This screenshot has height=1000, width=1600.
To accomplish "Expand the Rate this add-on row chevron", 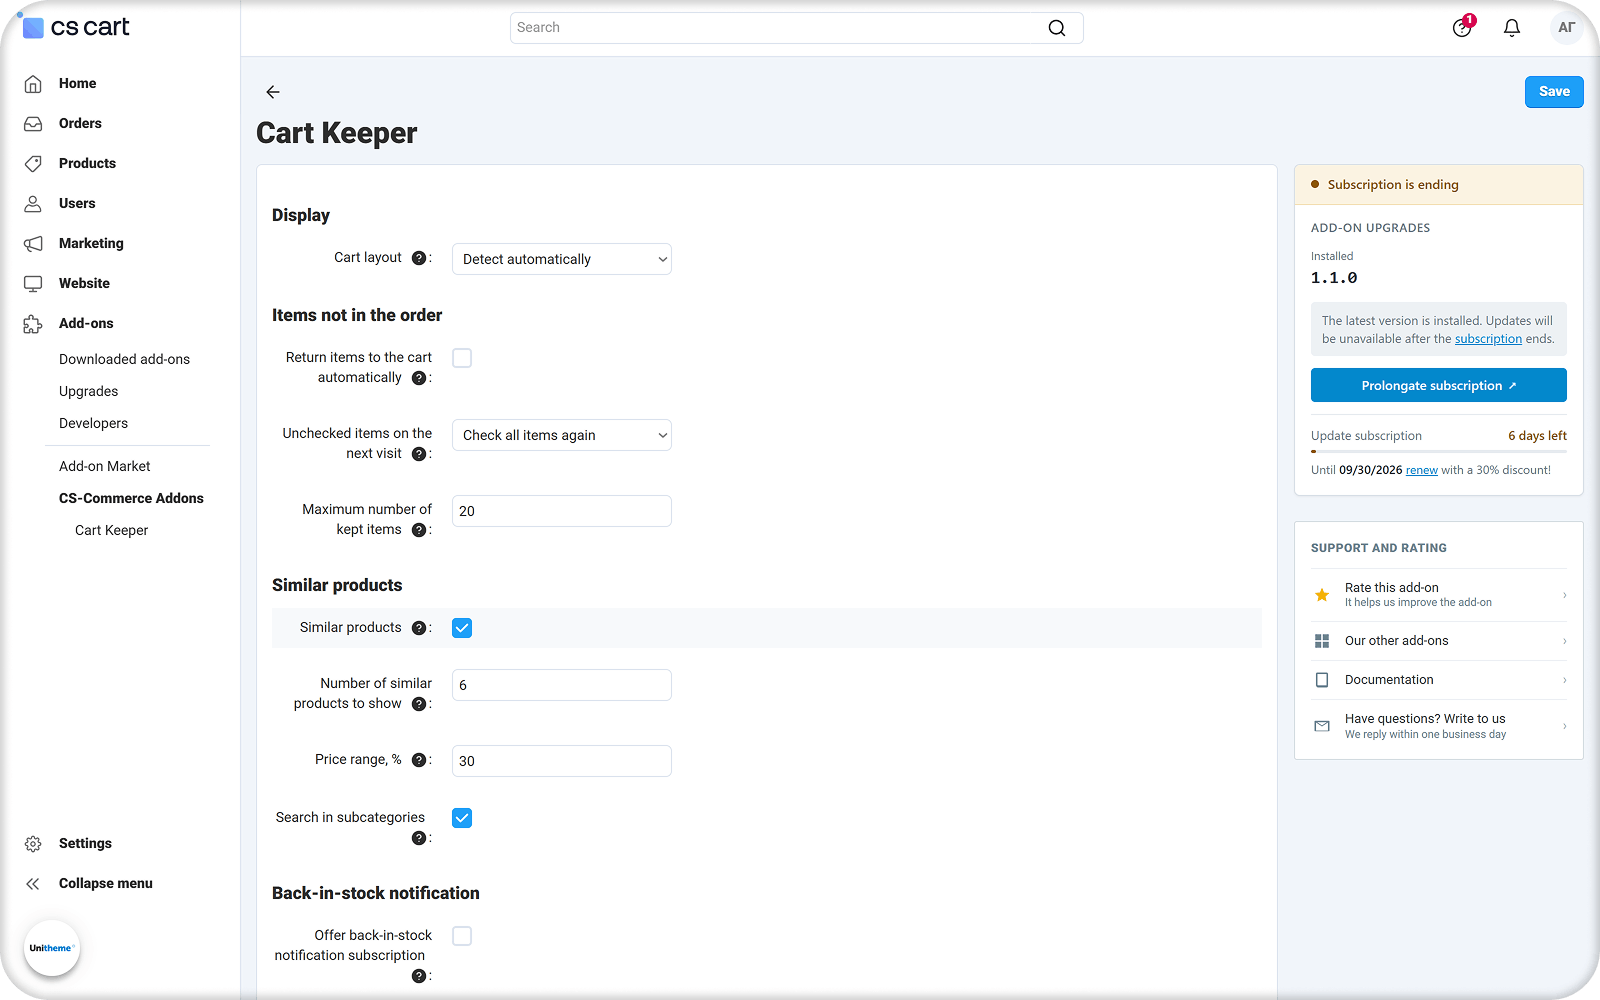I will (1564, 595).
